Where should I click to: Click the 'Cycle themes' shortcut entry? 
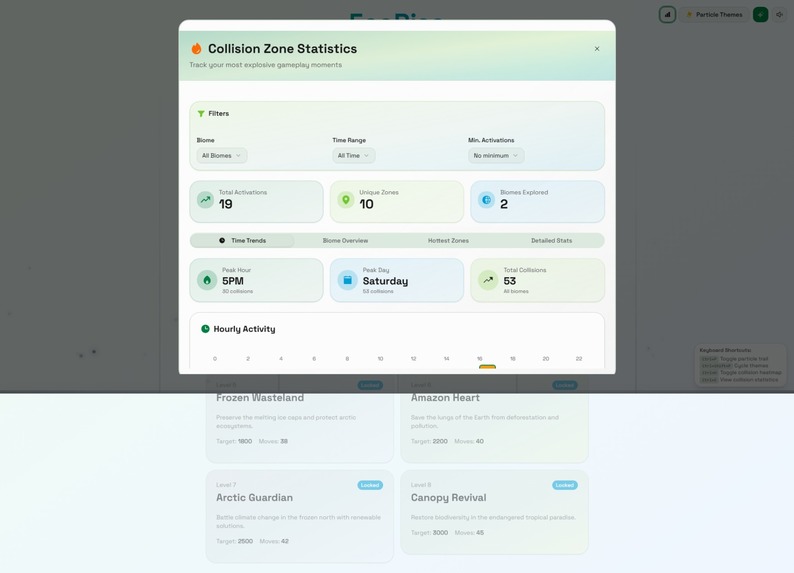click(x=734, y=365)
